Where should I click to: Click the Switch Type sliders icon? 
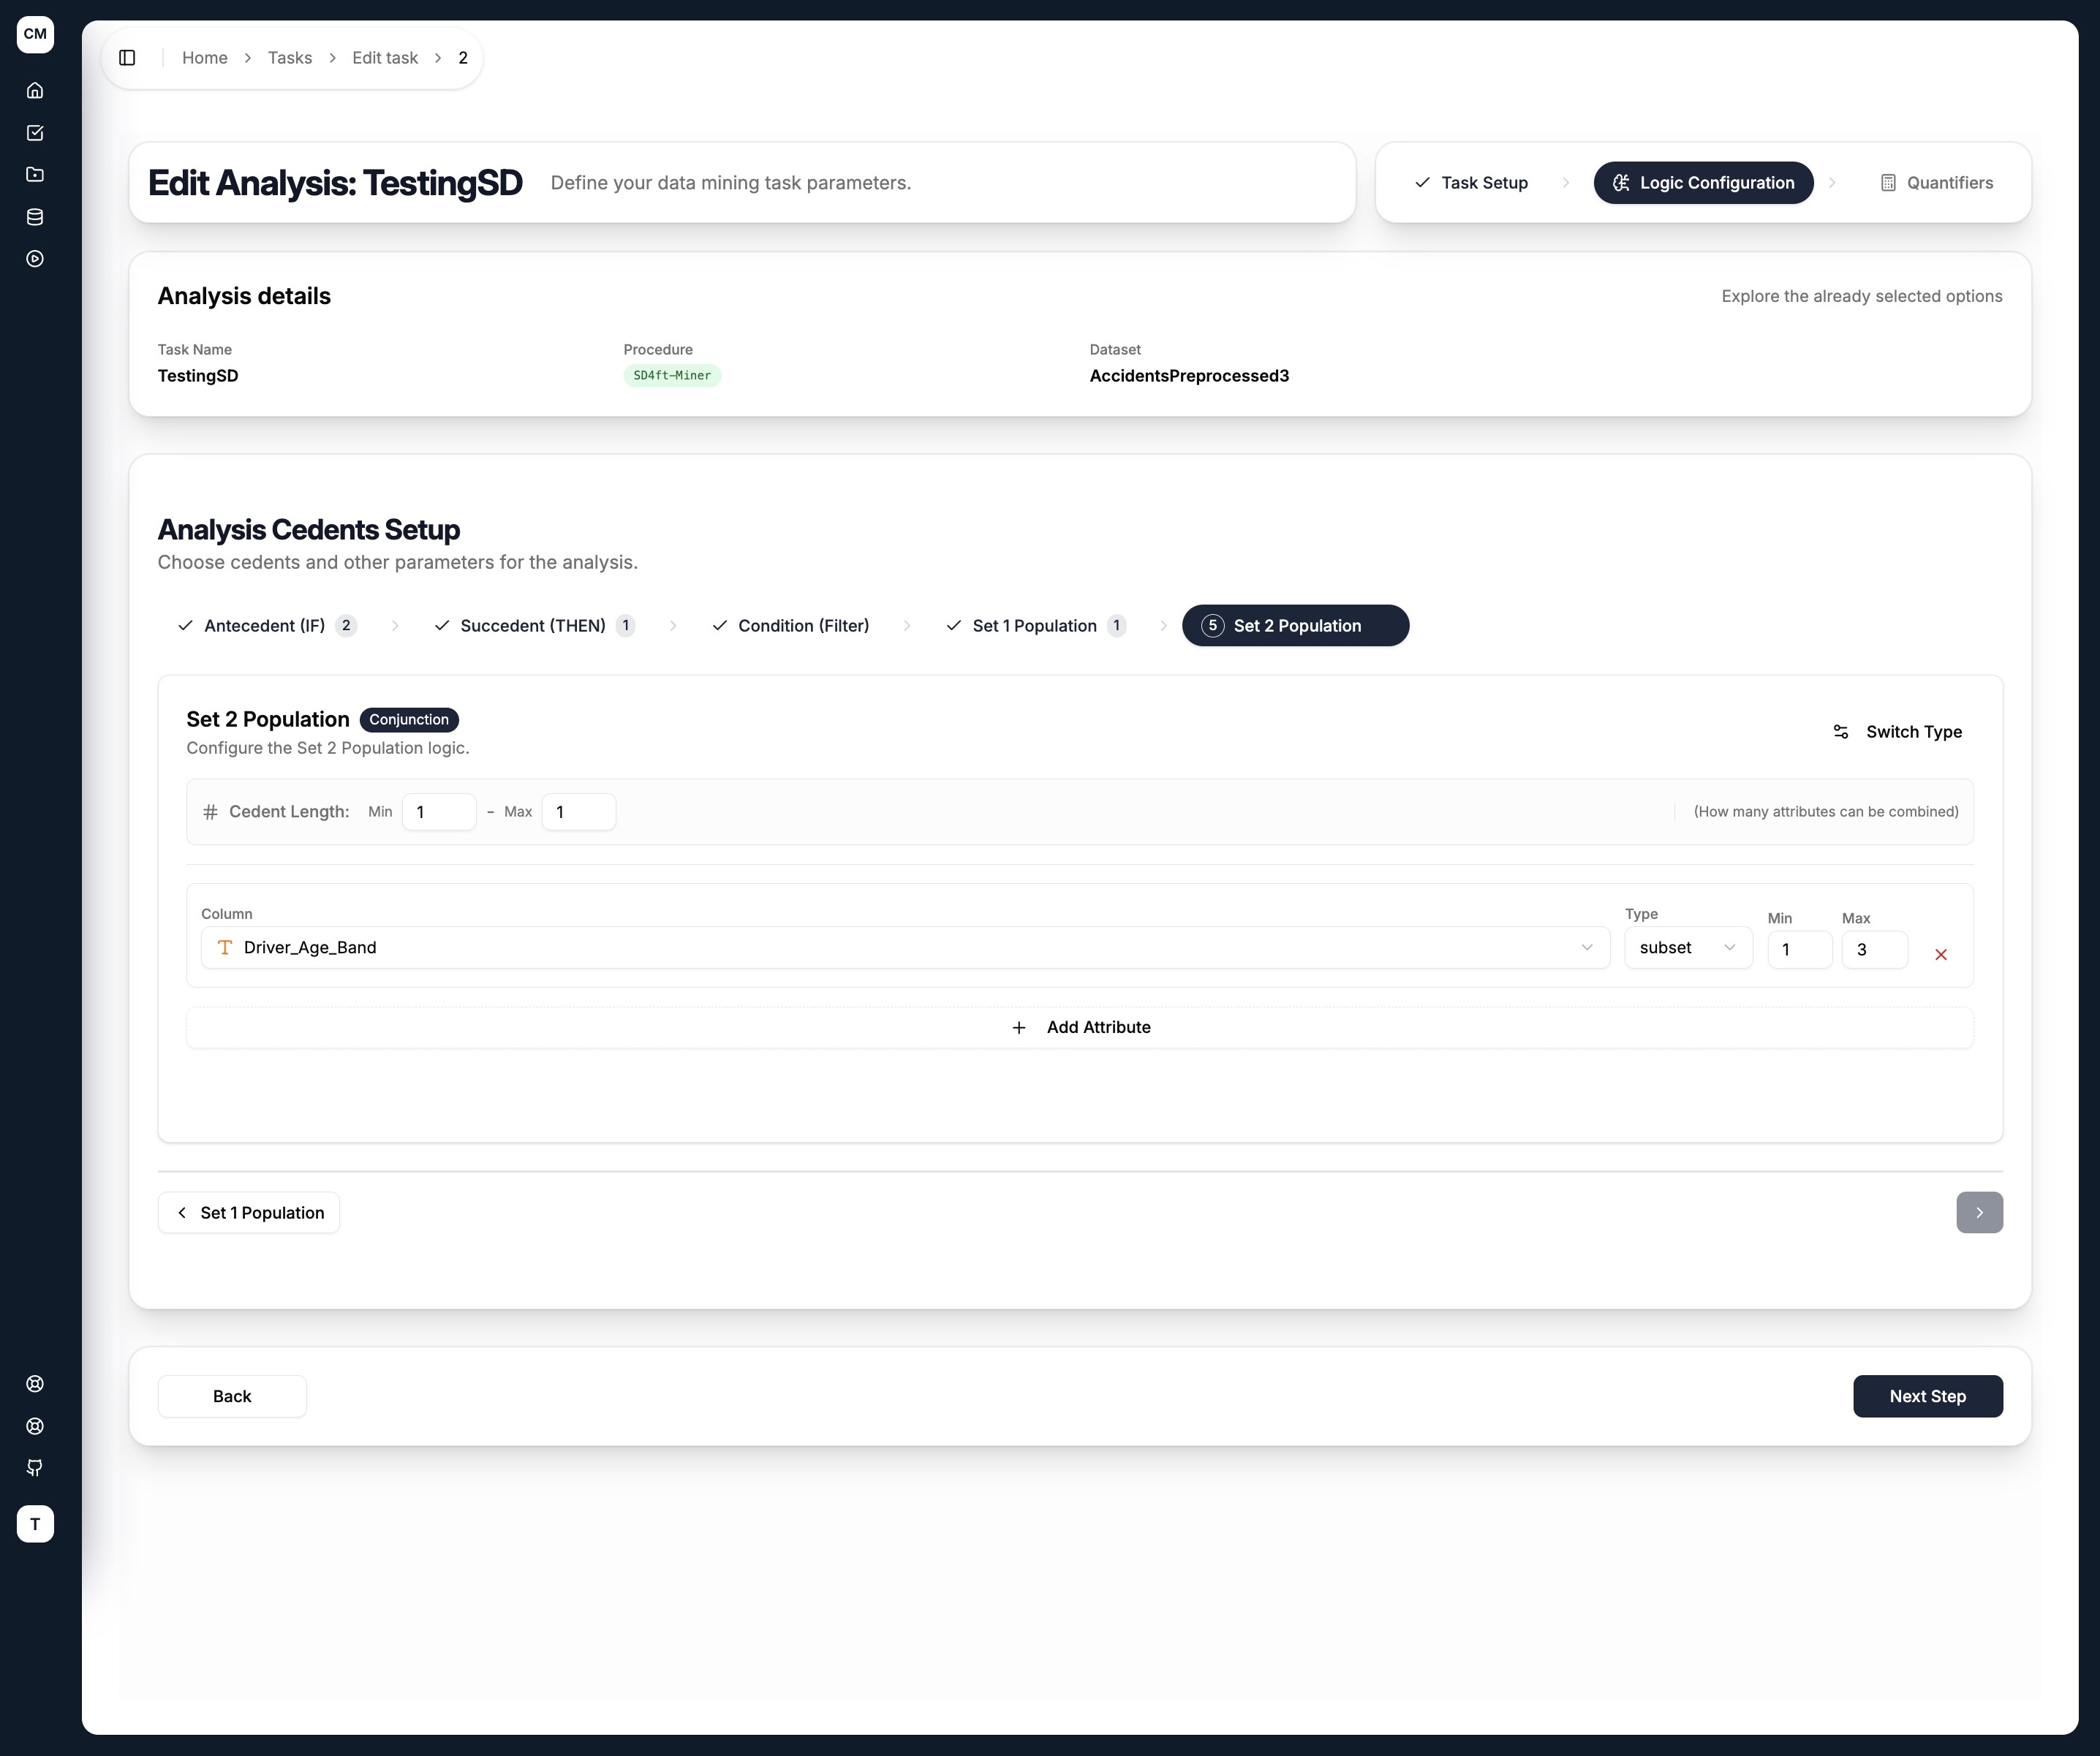(1841, 732)
